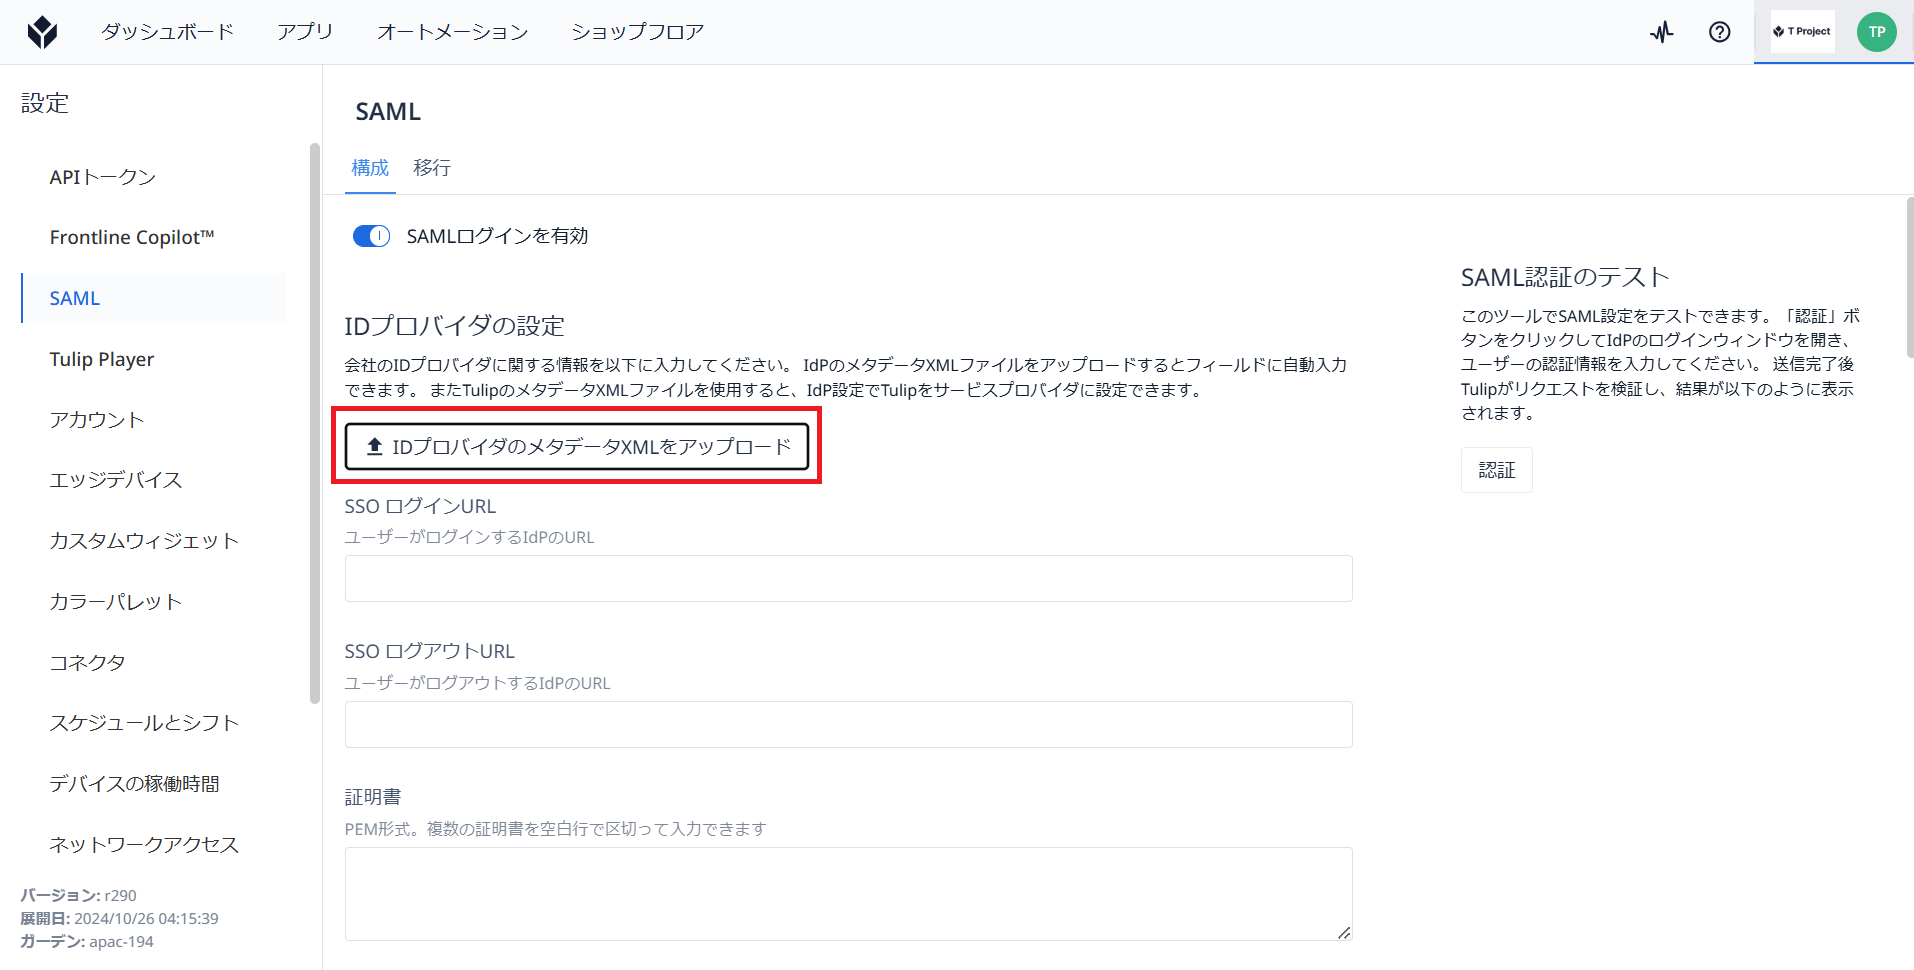Click the Tulip logo icon
The width and height of the screenshot is (1914, 970).
(42, 32)
